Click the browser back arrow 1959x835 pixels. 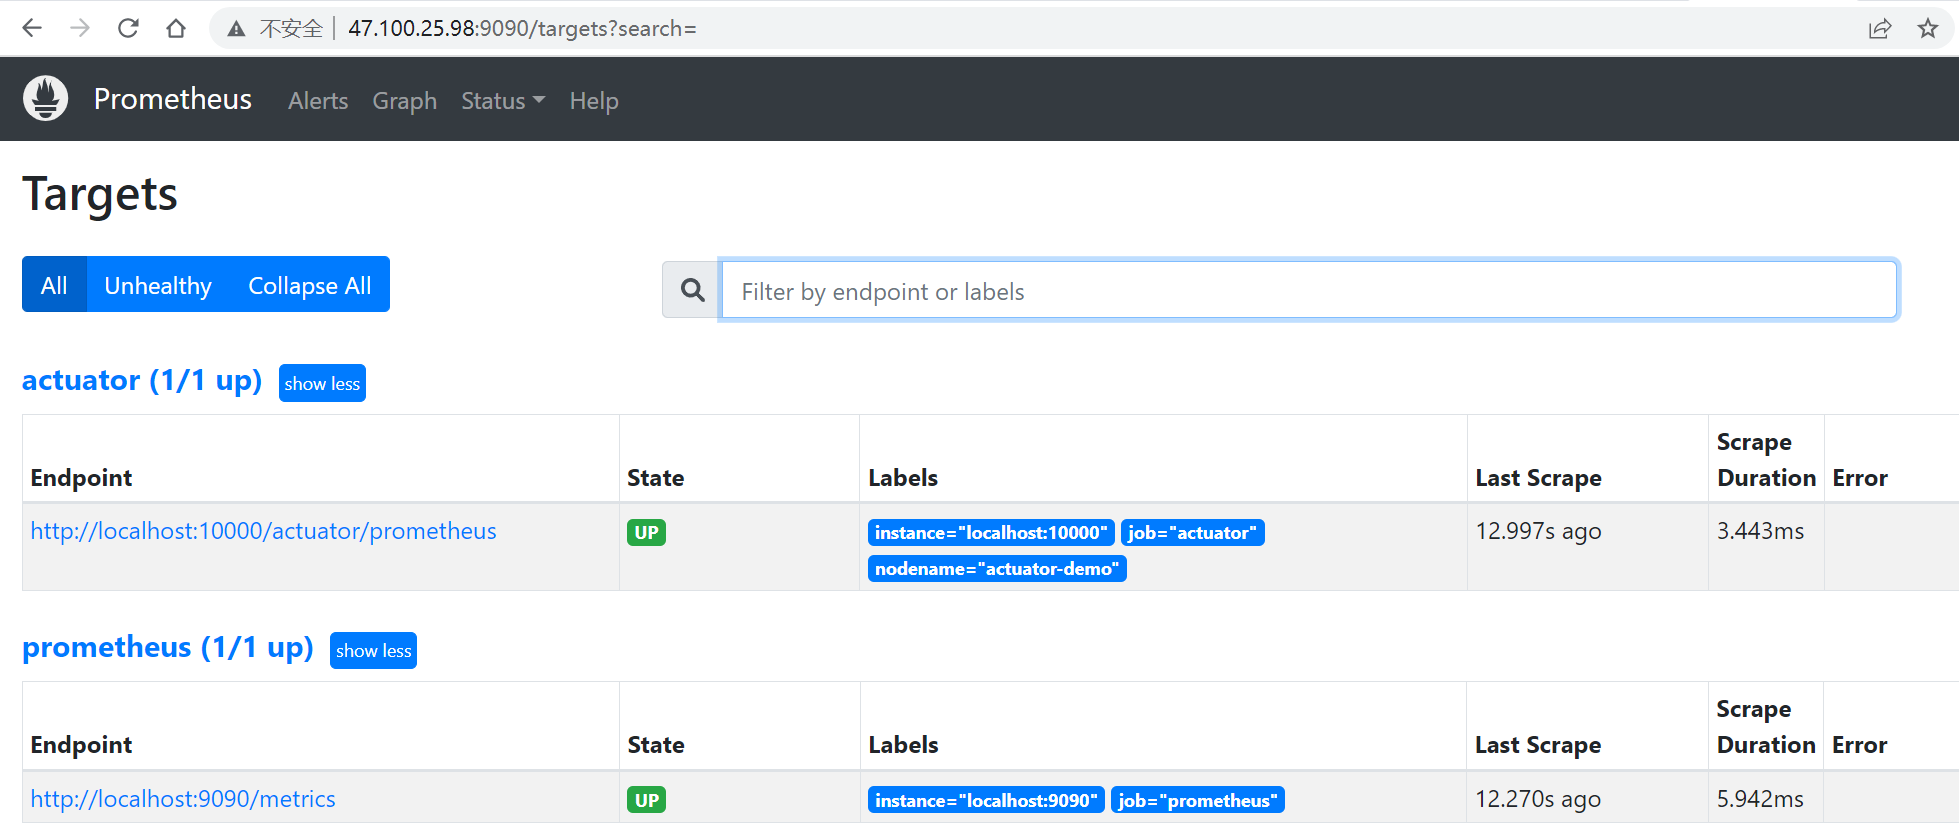pyautogui.click(x=32, y=28)
